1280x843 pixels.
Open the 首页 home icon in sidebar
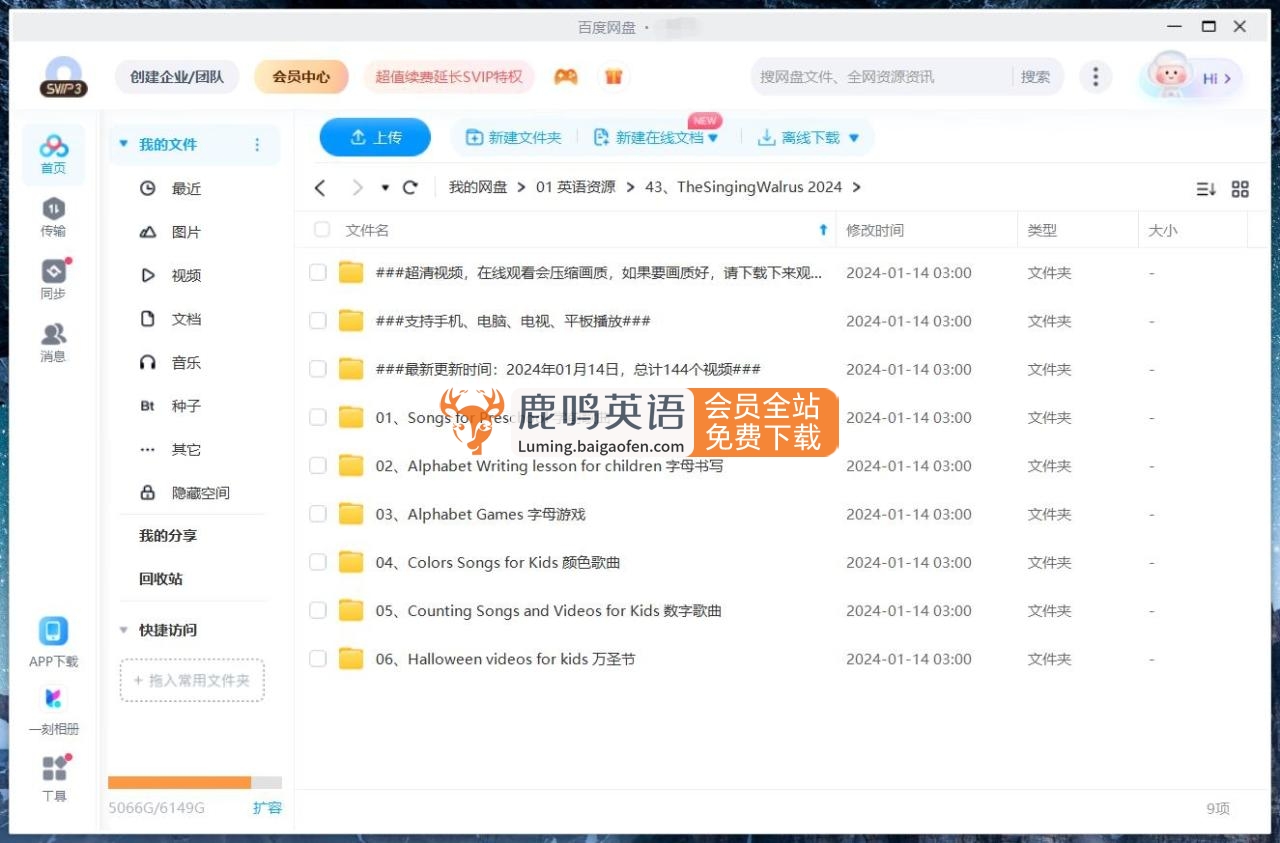coord(53,154)
